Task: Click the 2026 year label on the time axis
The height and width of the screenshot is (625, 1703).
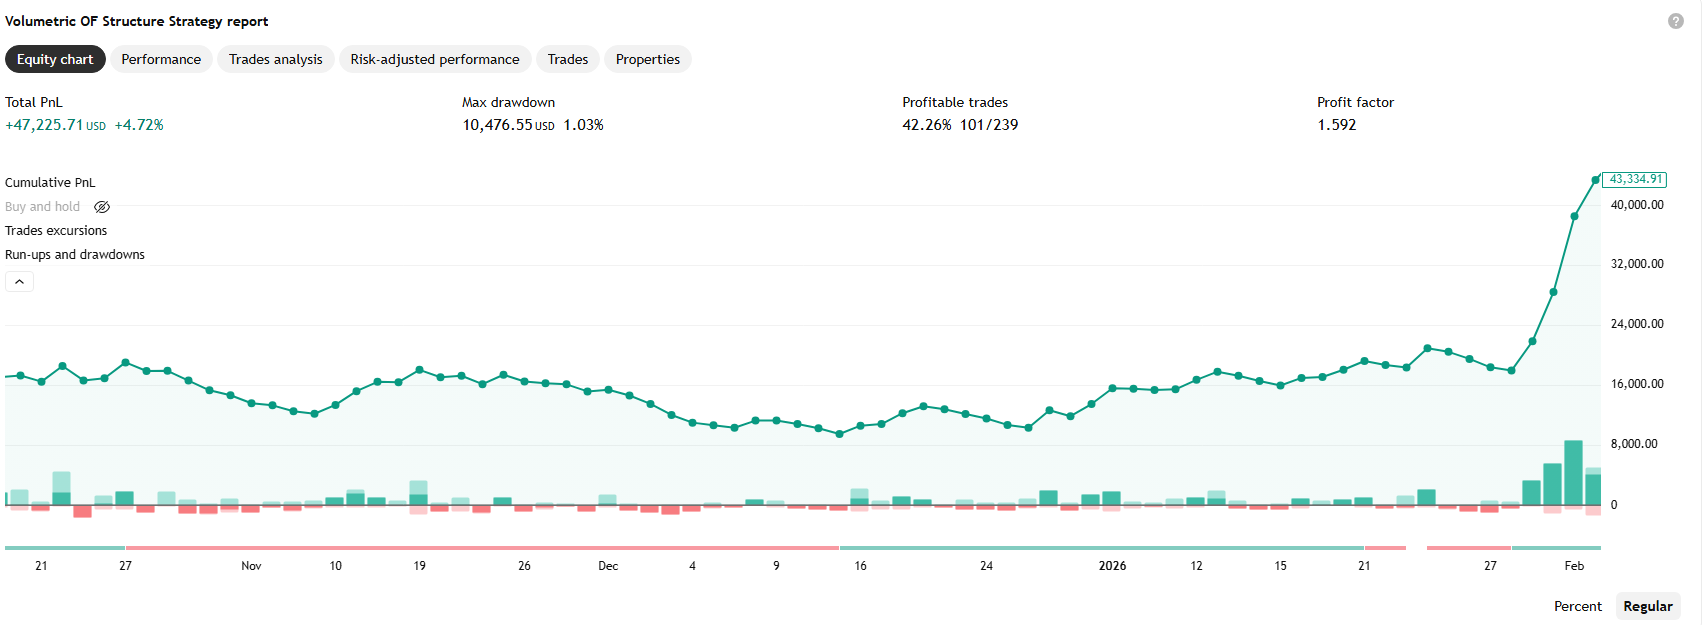Action: pyautogui.click(x=1112, y=566)
